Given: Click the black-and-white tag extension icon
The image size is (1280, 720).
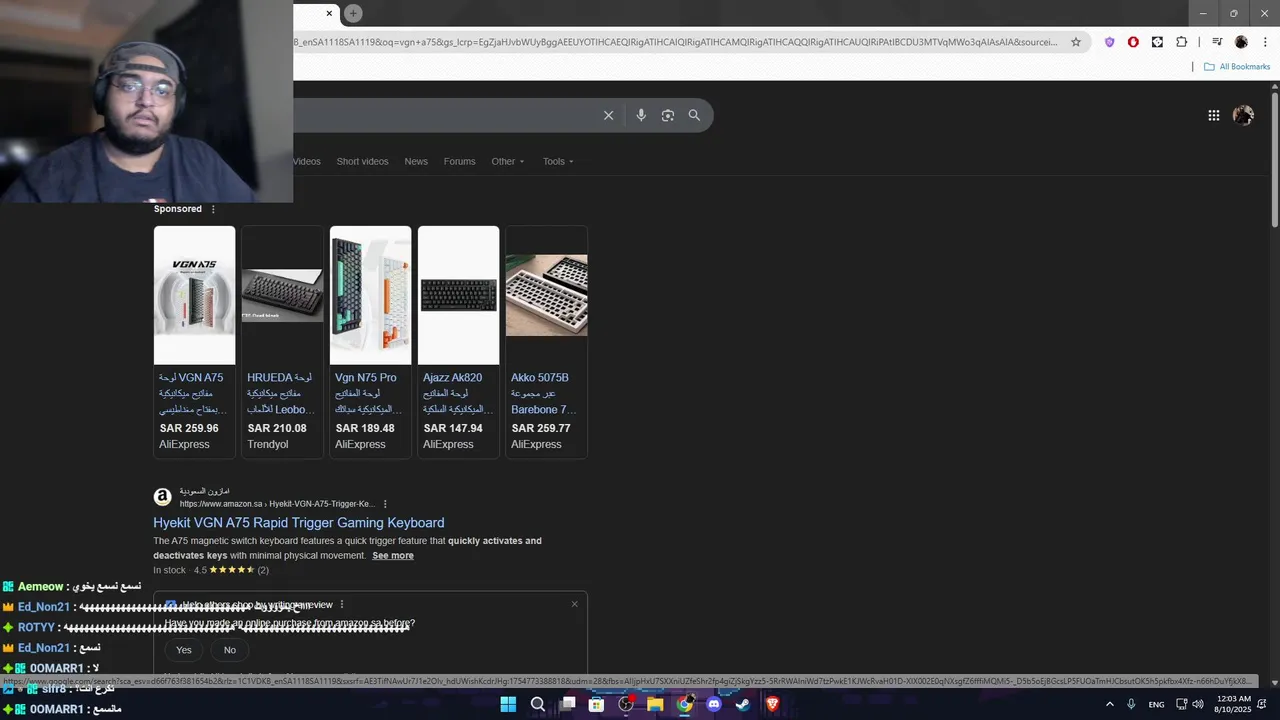Looking at the screenshot, I should click(1157, 42).
